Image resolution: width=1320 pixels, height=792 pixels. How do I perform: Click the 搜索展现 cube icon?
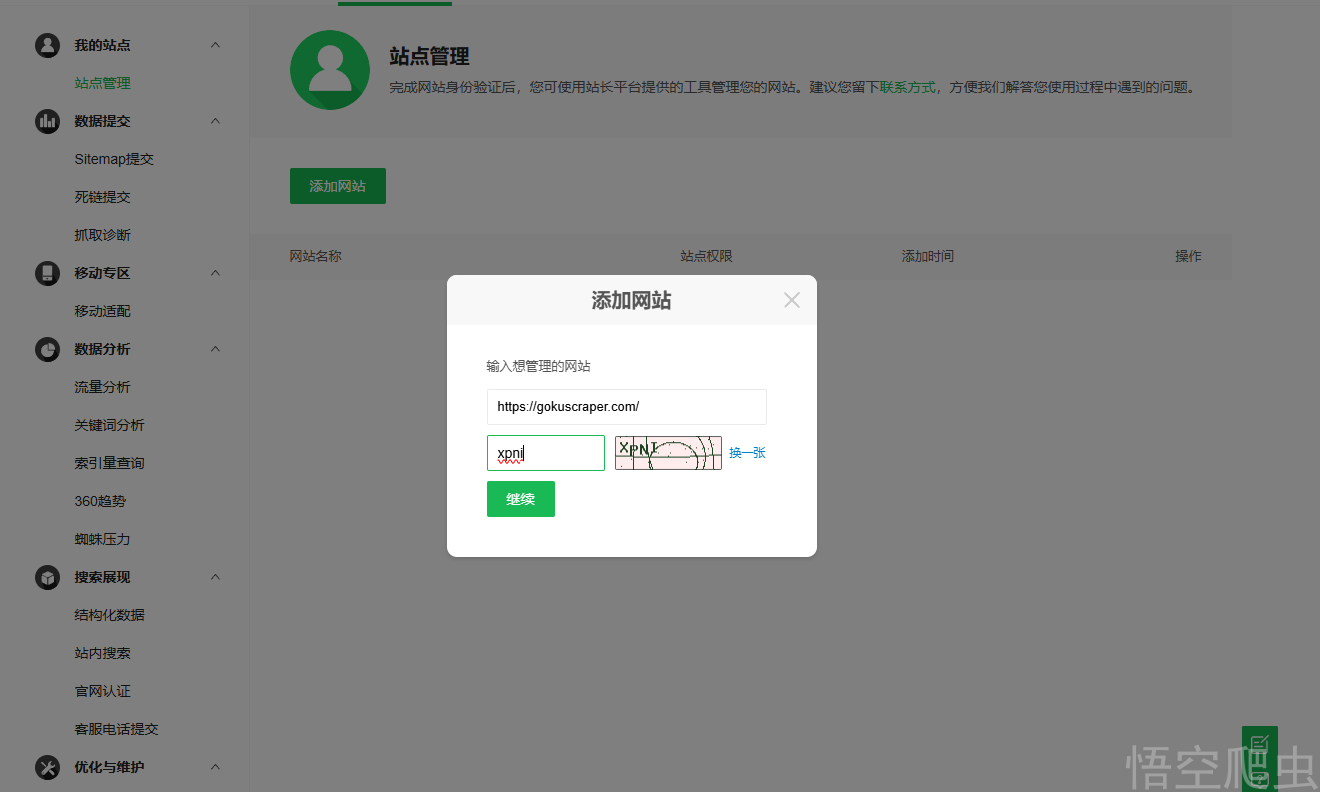pyautogui.click(x=47, y=577)
